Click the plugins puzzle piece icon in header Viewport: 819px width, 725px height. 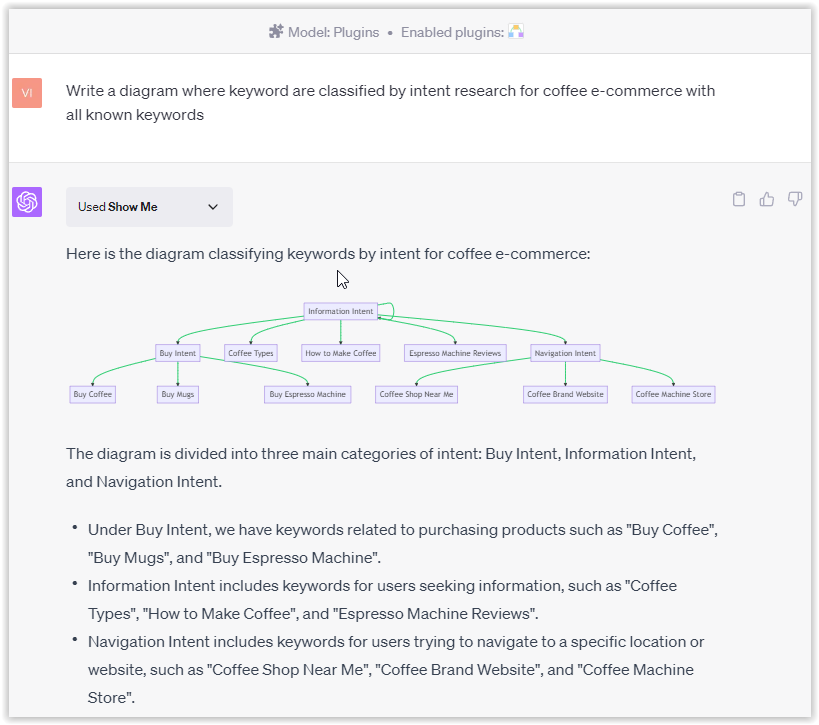tap(276, 30)
